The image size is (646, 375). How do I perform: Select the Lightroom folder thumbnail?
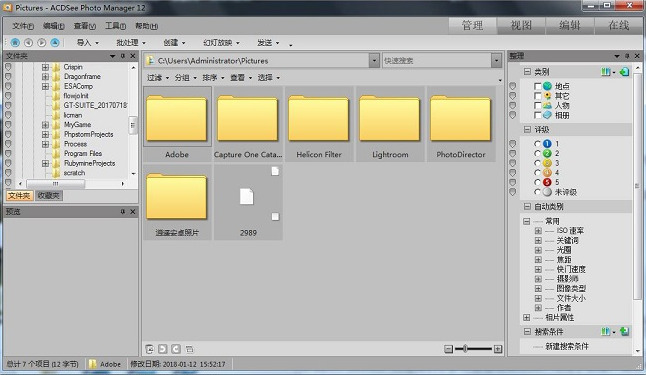[x=390, y=124]
